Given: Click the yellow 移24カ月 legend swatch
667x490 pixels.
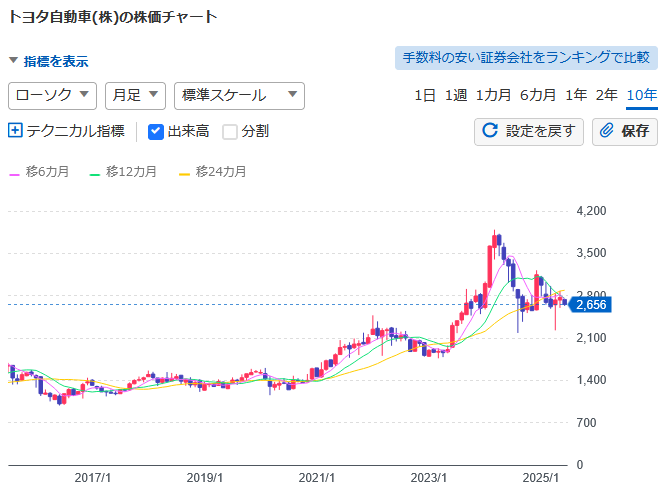Looking at the screenshot, I should pos(184,174).
